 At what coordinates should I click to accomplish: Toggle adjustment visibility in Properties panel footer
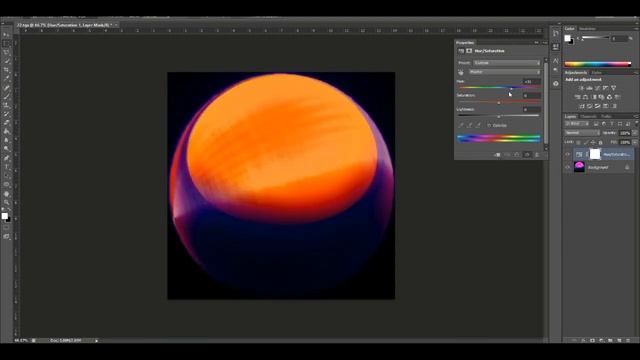tap(527, 155)
